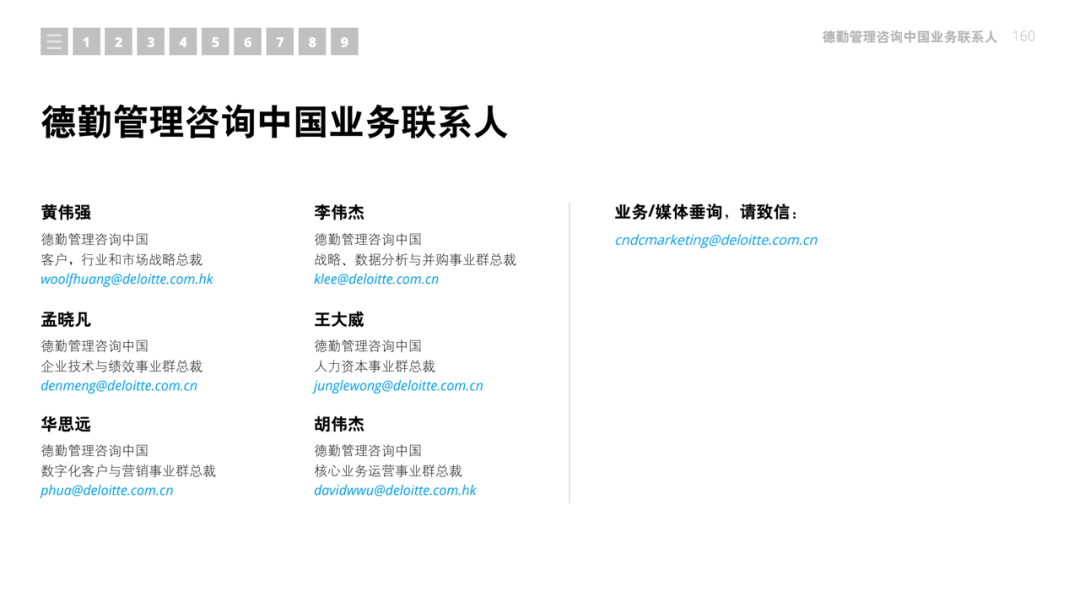Click the gray header text 德勤管理咨询中国业务联系人

coord(909,36)
